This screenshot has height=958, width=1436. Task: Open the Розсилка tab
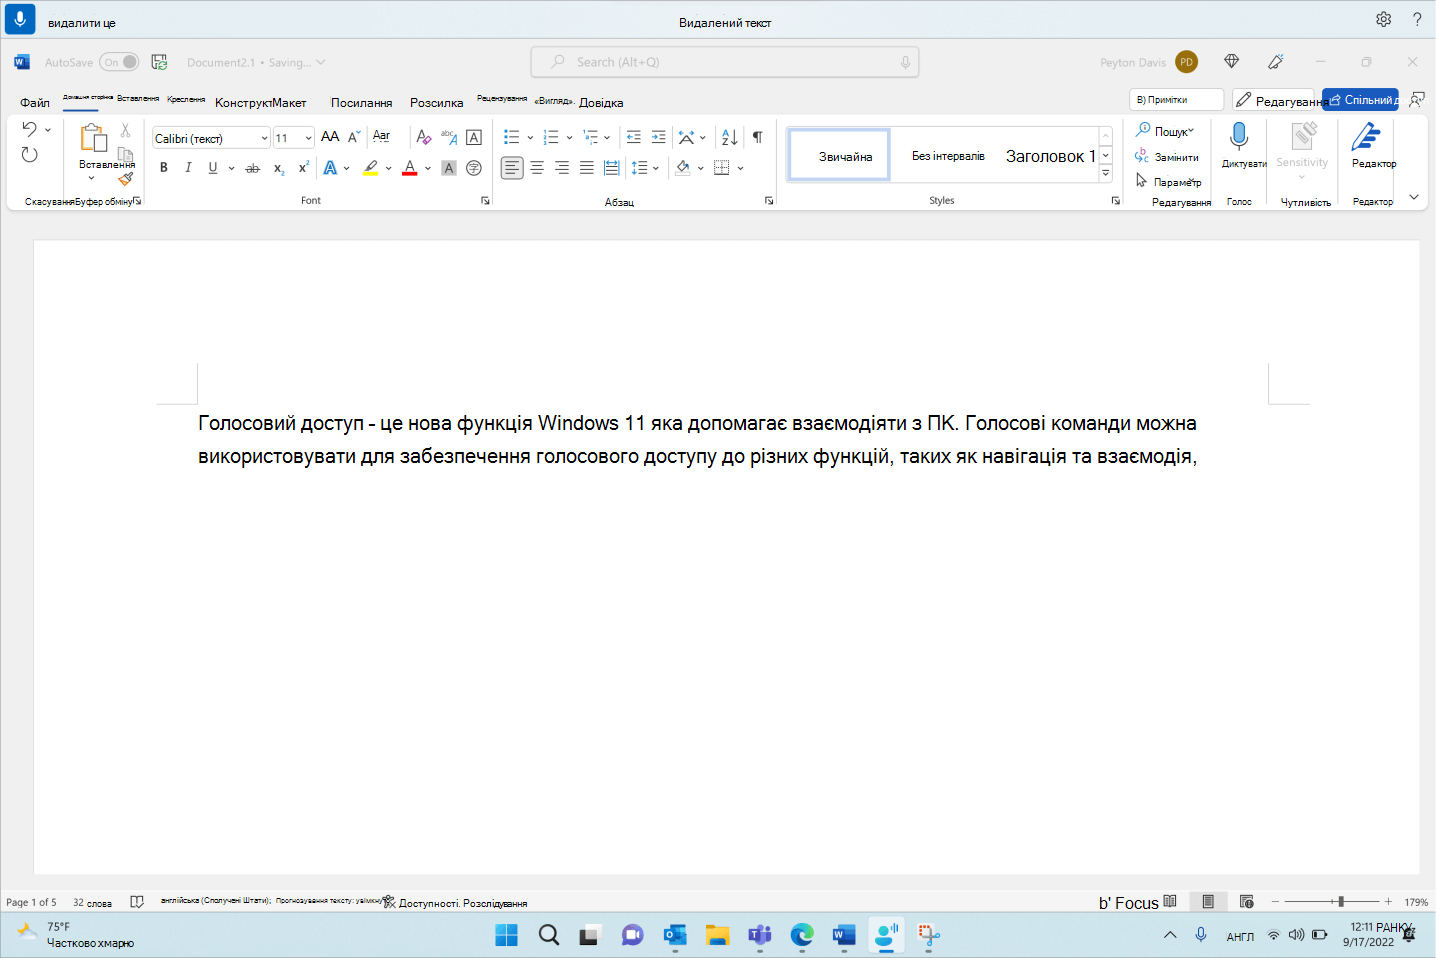click(x=436, y=102)
